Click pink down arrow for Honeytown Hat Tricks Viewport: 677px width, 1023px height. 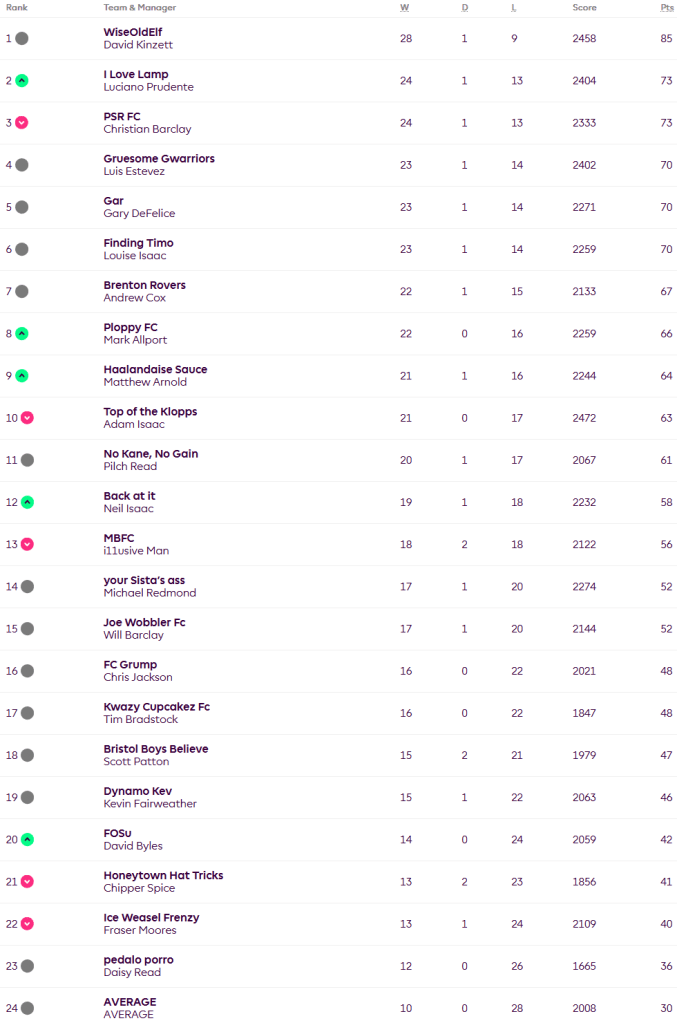(27, 882)
